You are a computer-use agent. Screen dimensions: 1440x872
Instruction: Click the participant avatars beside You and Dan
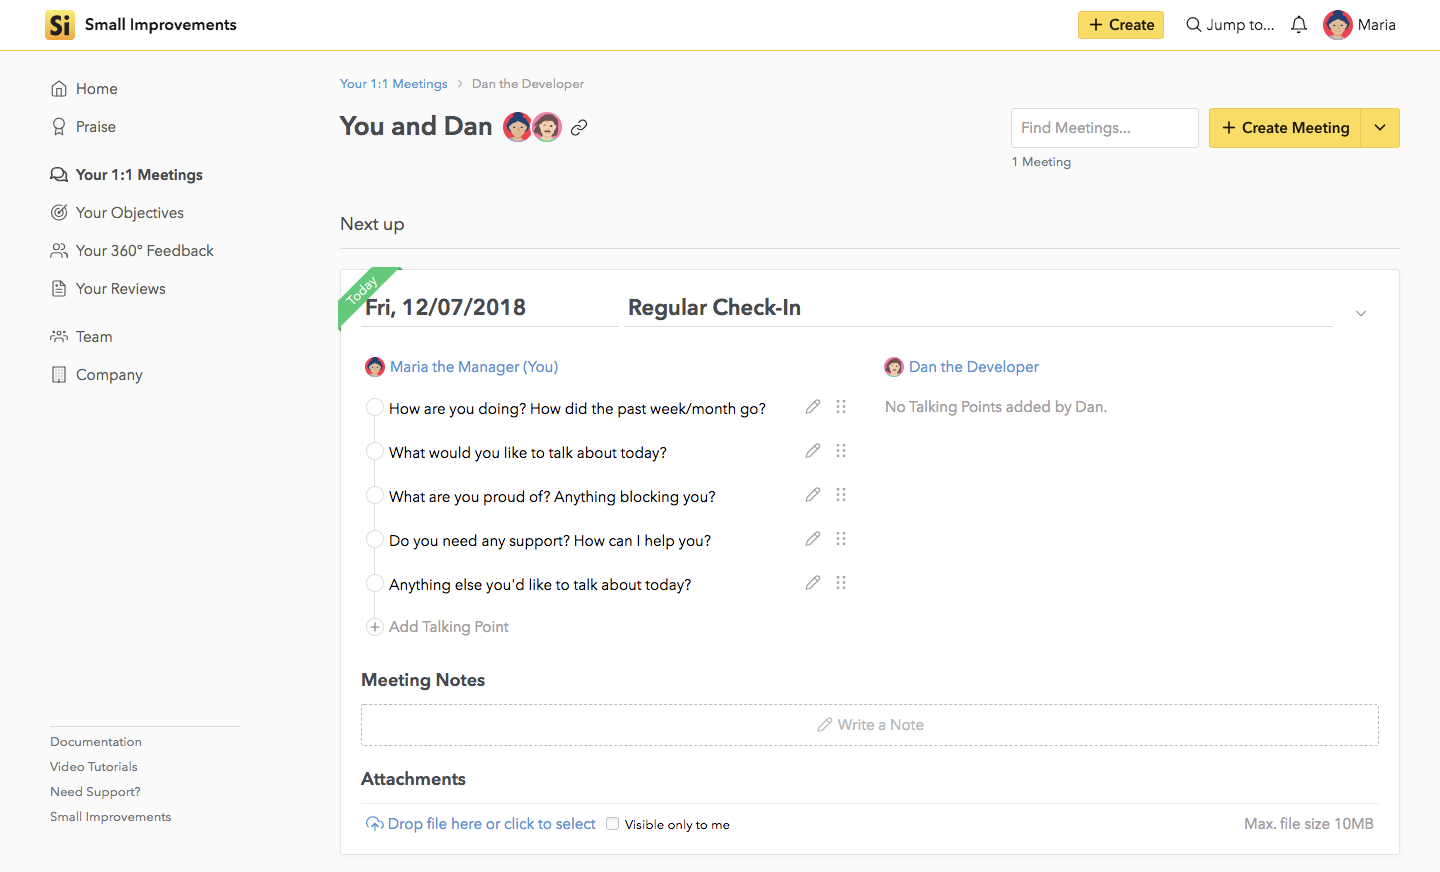tap(532, 127)
